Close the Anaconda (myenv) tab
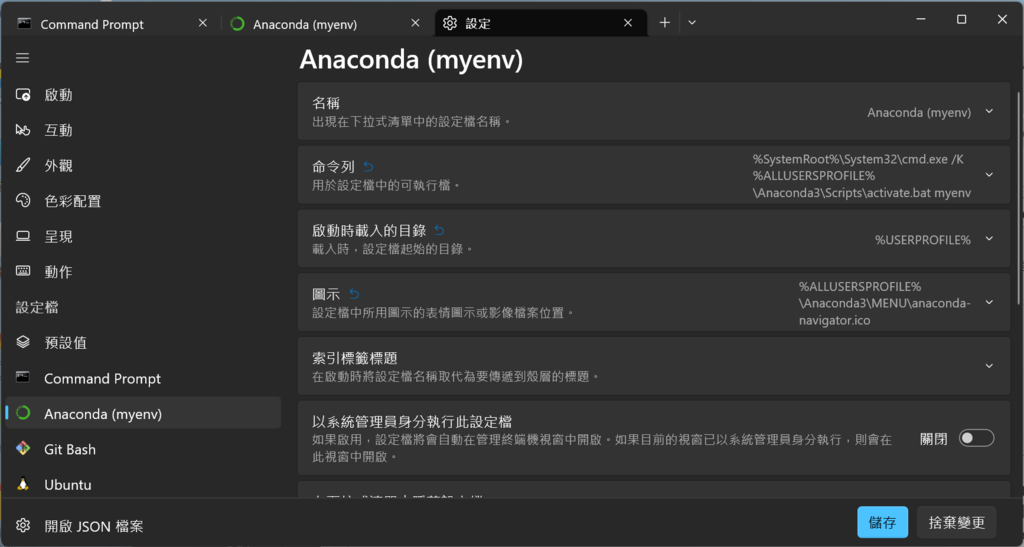This screenshot has width=1024, height=547. [415, 23]
